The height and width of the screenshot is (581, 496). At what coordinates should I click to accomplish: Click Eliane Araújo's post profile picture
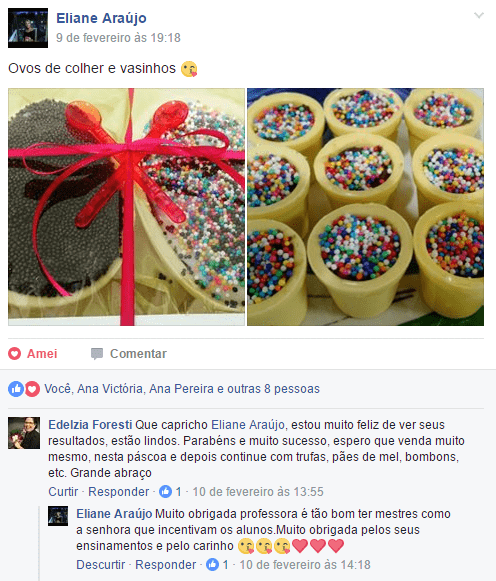[x=28, y=28]
